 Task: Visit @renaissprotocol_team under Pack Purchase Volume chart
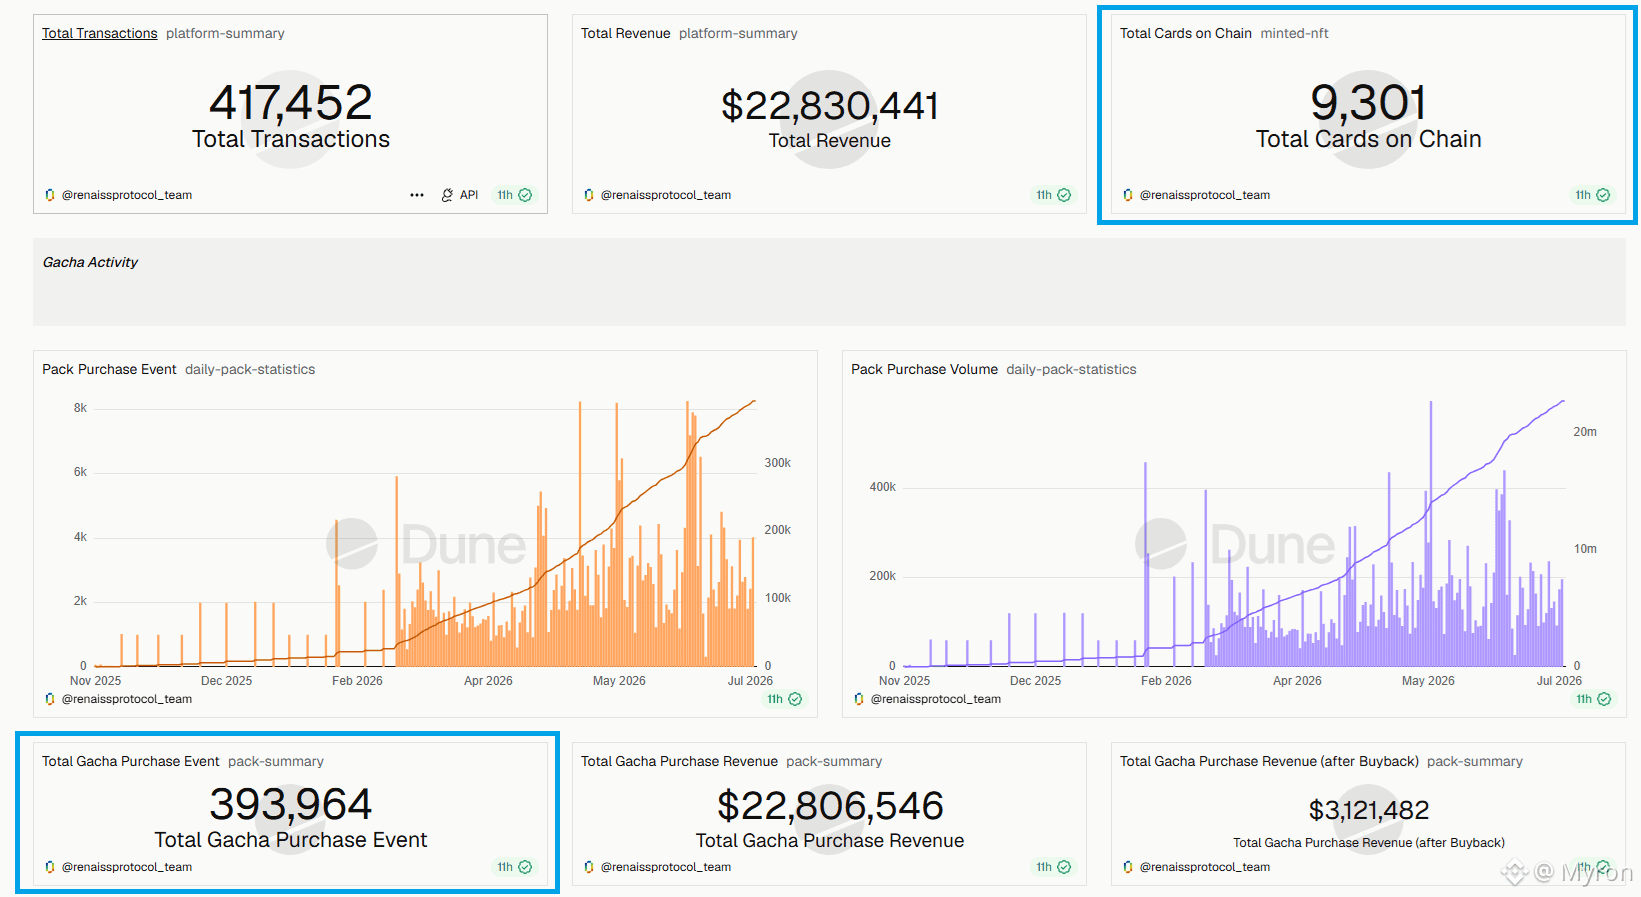(x=936, y=699)
